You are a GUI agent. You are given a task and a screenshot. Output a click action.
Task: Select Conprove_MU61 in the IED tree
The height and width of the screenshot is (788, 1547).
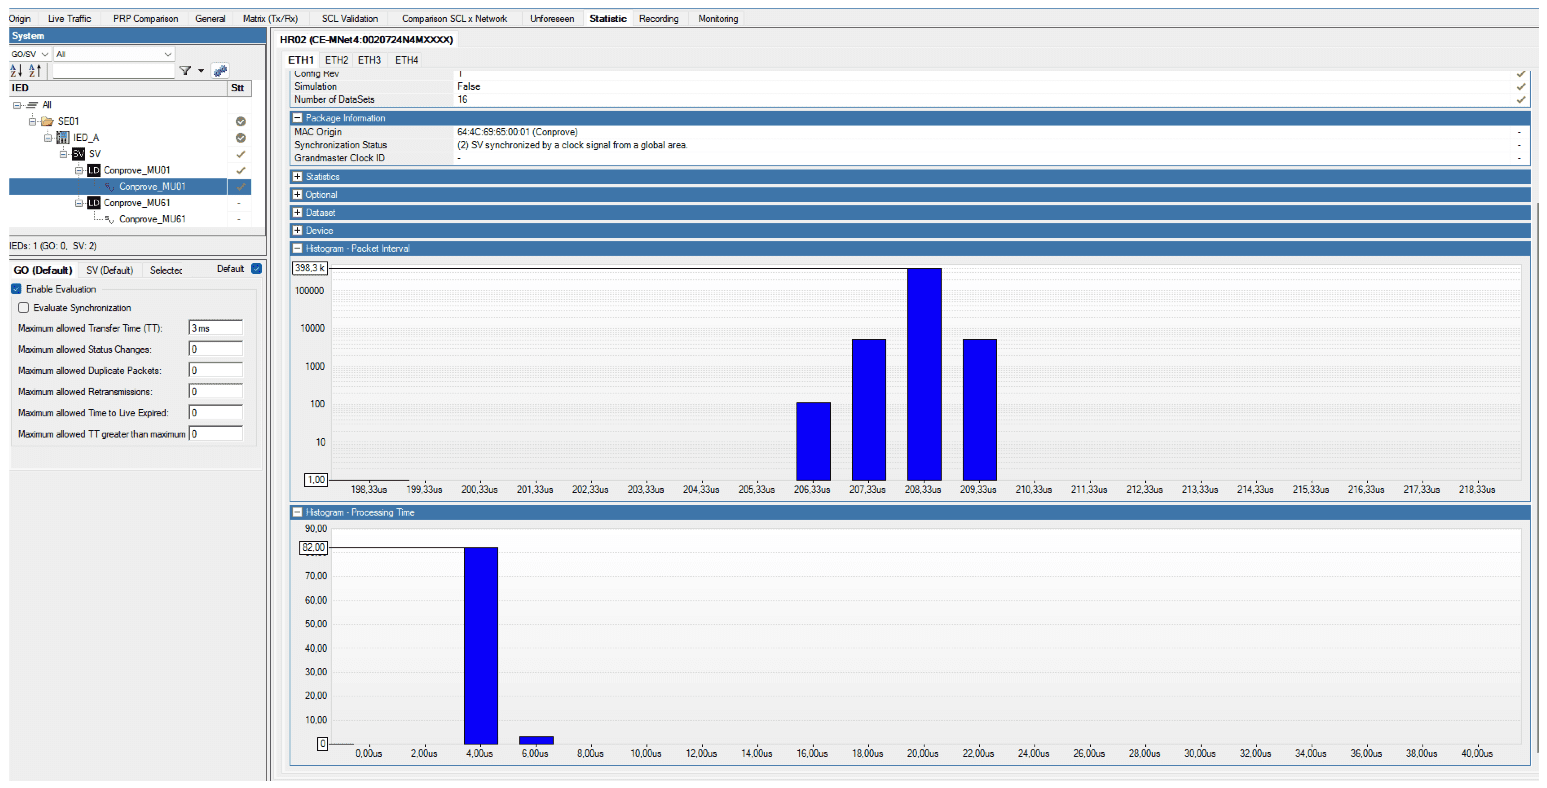point(152,218)
